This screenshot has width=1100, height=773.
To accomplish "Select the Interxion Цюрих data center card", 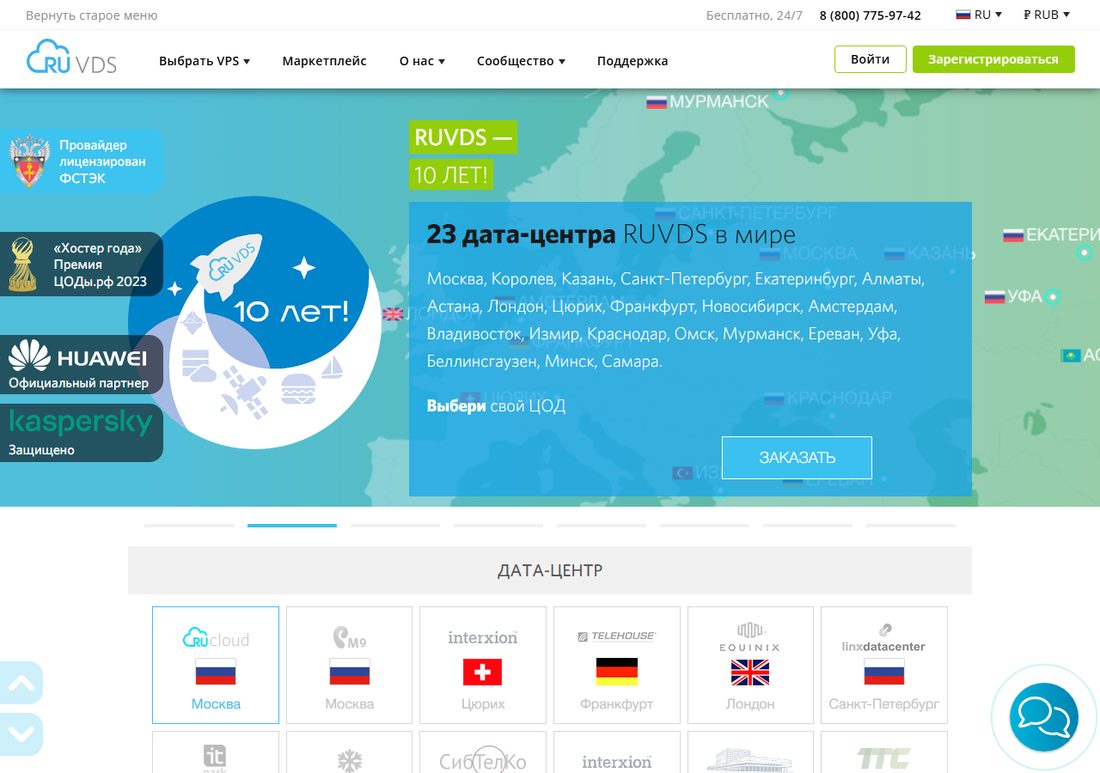I will pos(483,665).
